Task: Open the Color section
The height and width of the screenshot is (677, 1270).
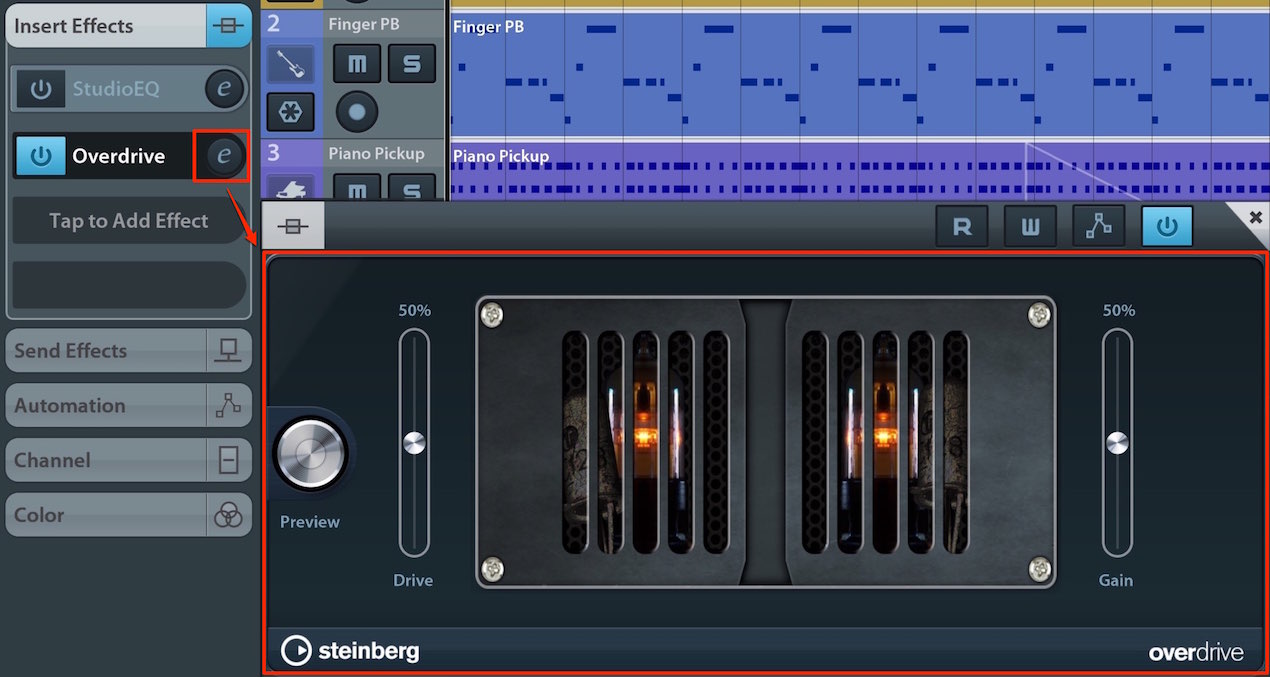Action: point(128,516)
